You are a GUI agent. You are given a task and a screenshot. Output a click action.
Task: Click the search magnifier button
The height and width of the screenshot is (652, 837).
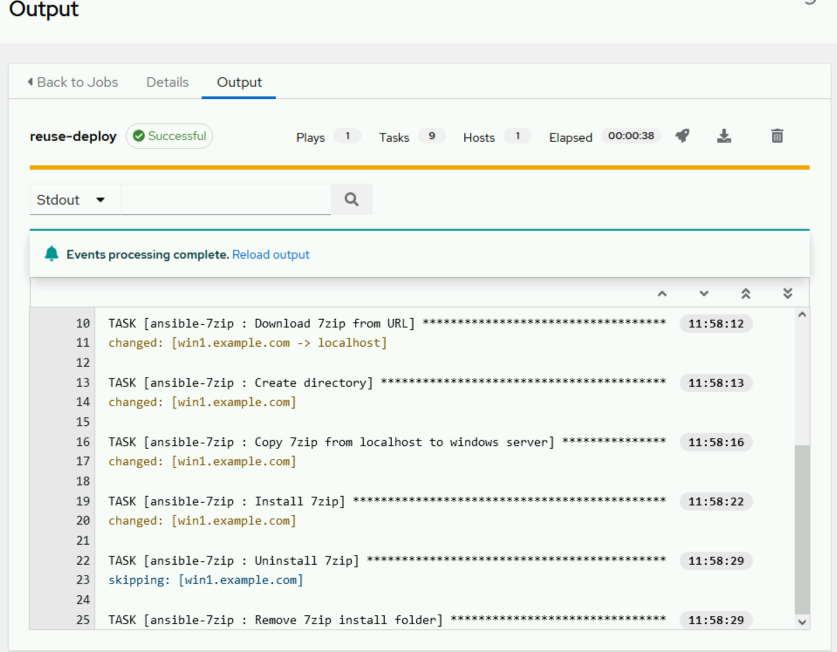[x=351, y=199]
